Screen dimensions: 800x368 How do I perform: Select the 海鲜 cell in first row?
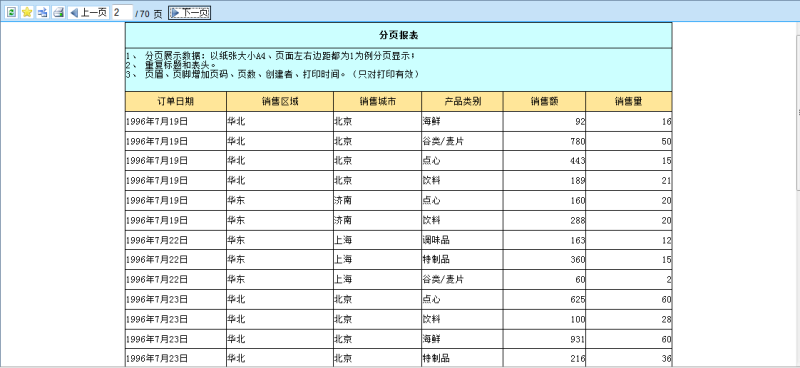point(462,121)
